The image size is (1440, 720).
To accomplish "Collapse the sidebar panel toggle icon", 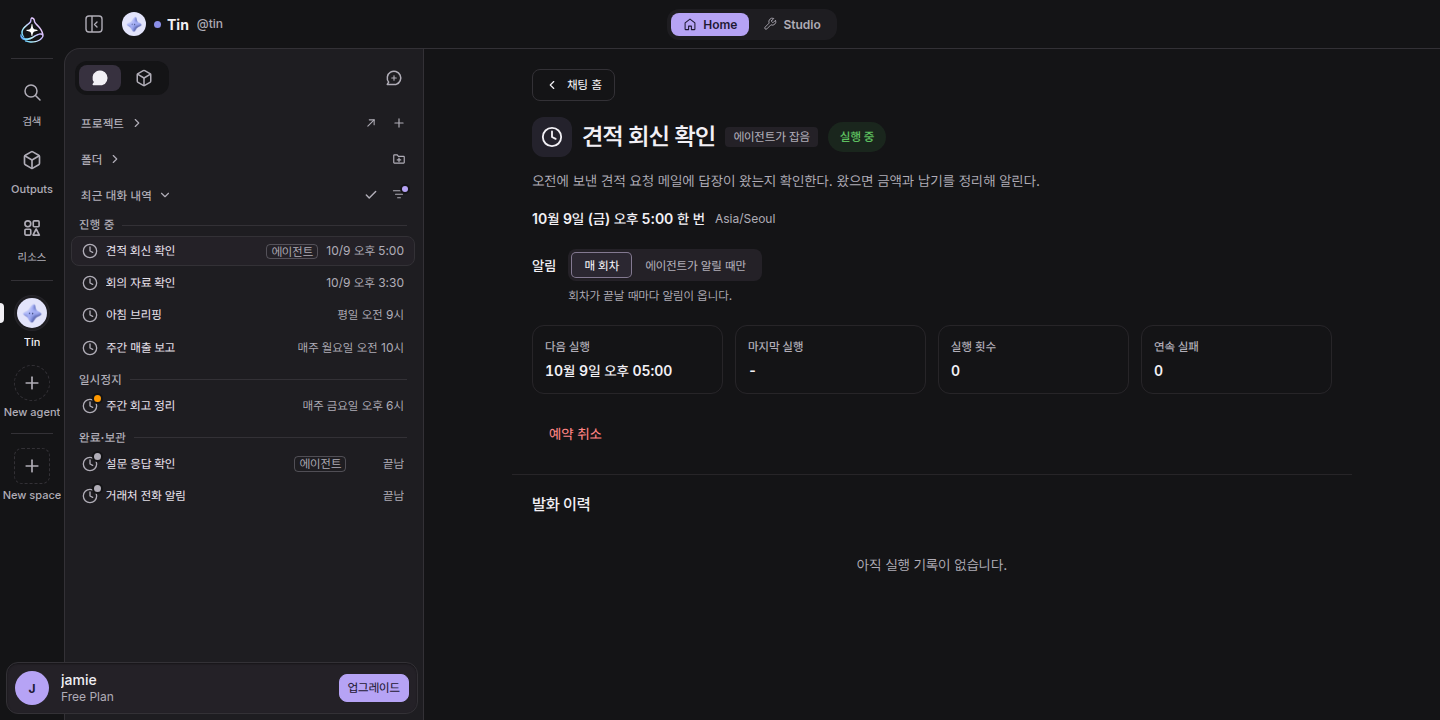I will coord(94,24).
